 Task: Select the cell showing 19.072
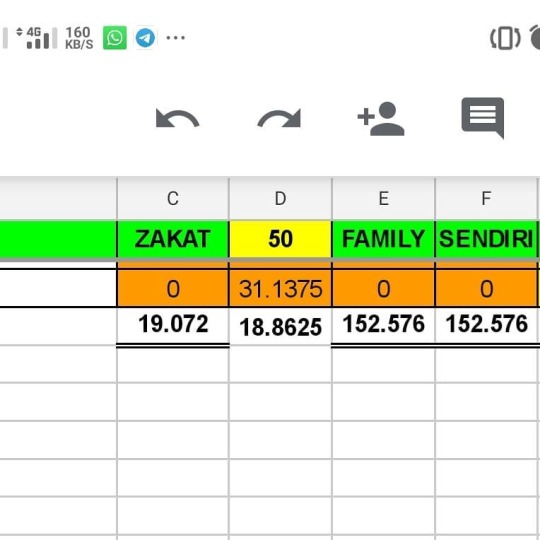pos(173,325)
